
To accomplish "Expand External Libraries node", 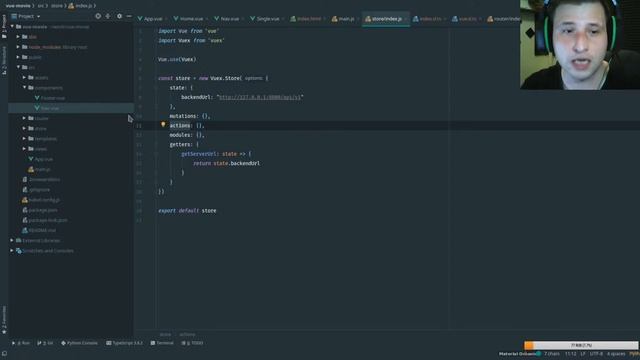I will point(12,241).
